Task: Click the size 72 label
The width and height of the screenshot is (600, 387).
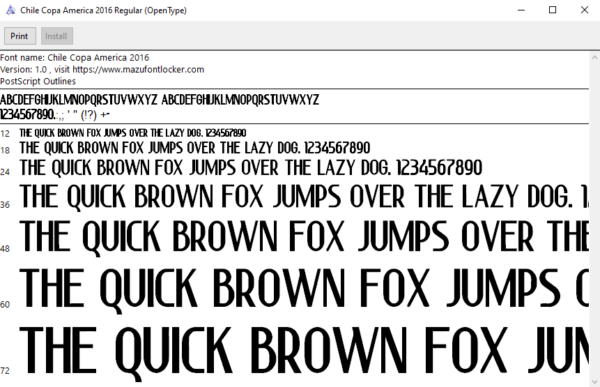Action: tap(5, 371)
